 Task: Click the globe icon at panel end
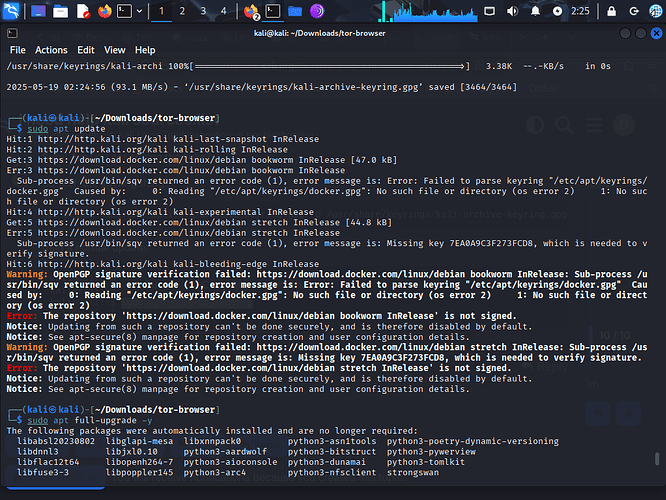click(655, 11)
